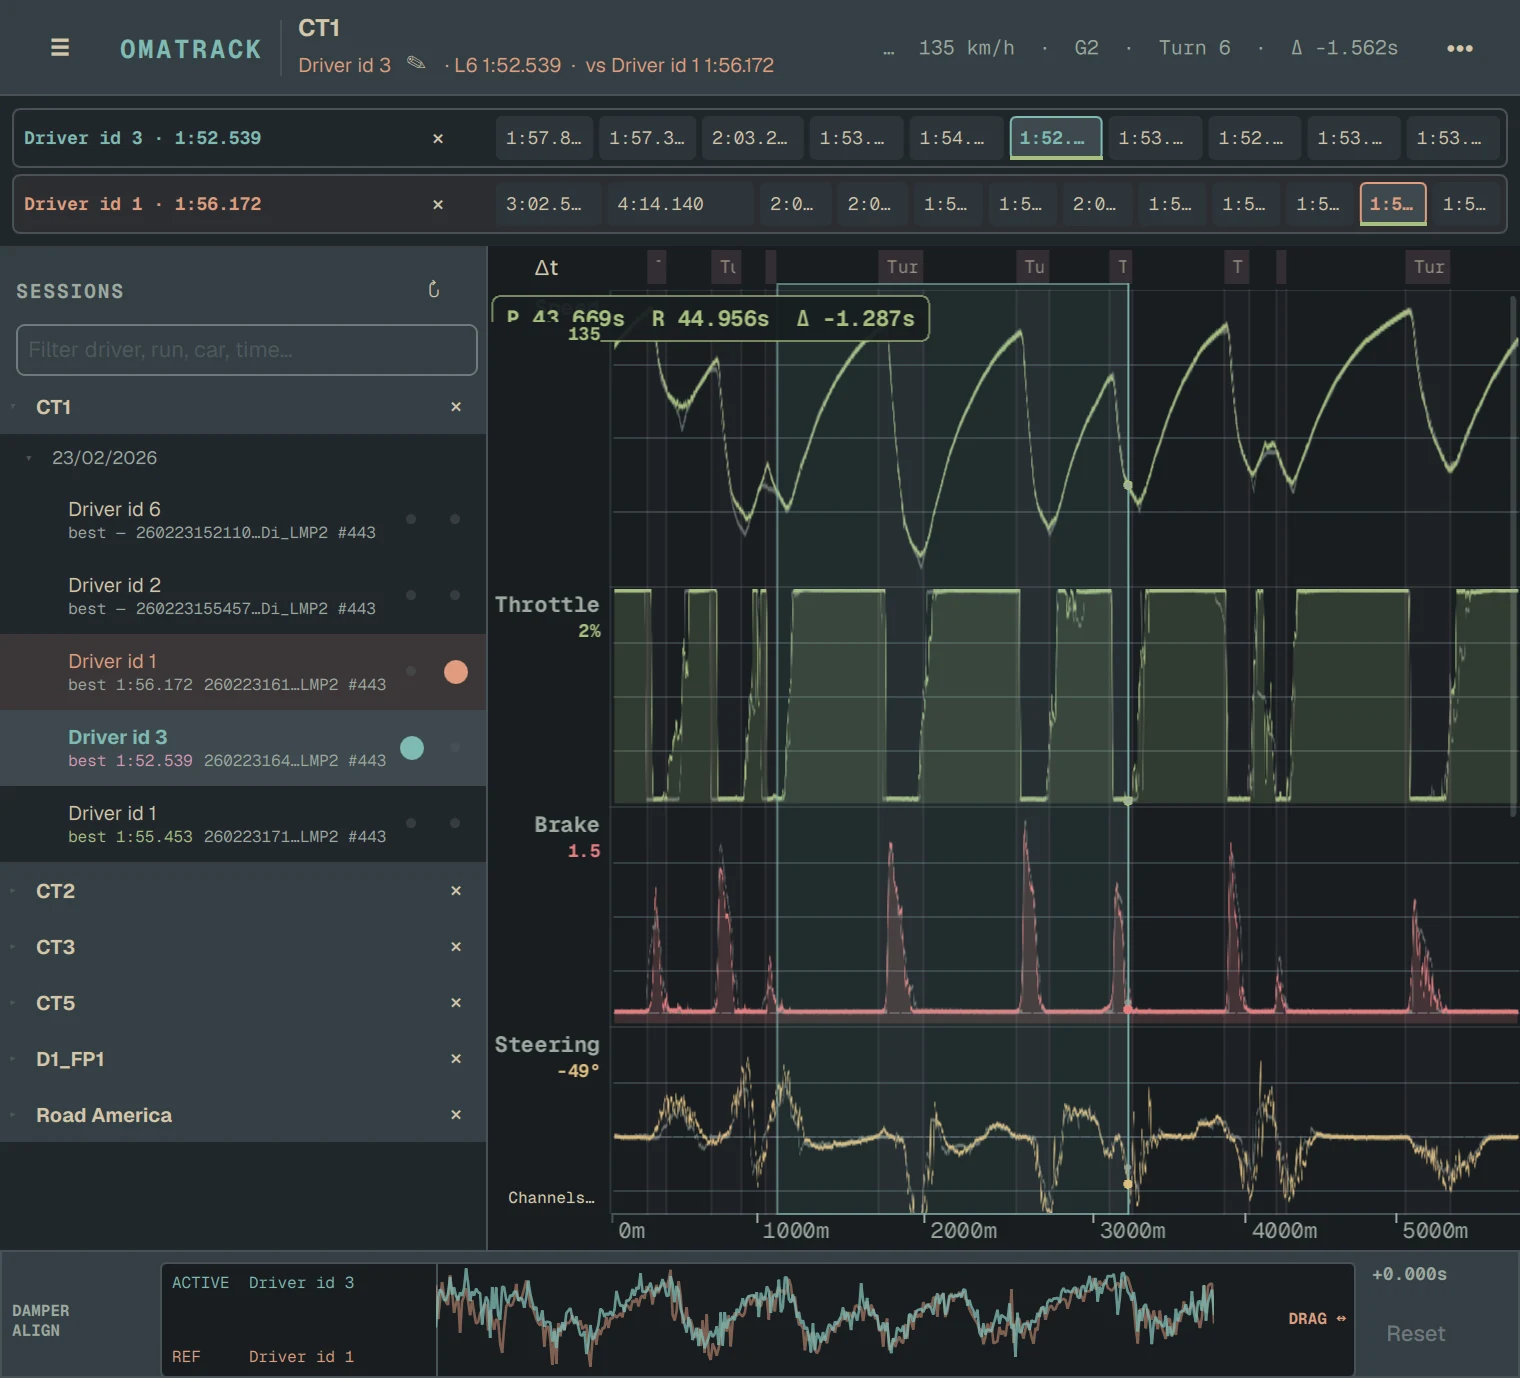Click the X icon on Road America group
1520x1378 pixels.
(x=456, y=1115)
